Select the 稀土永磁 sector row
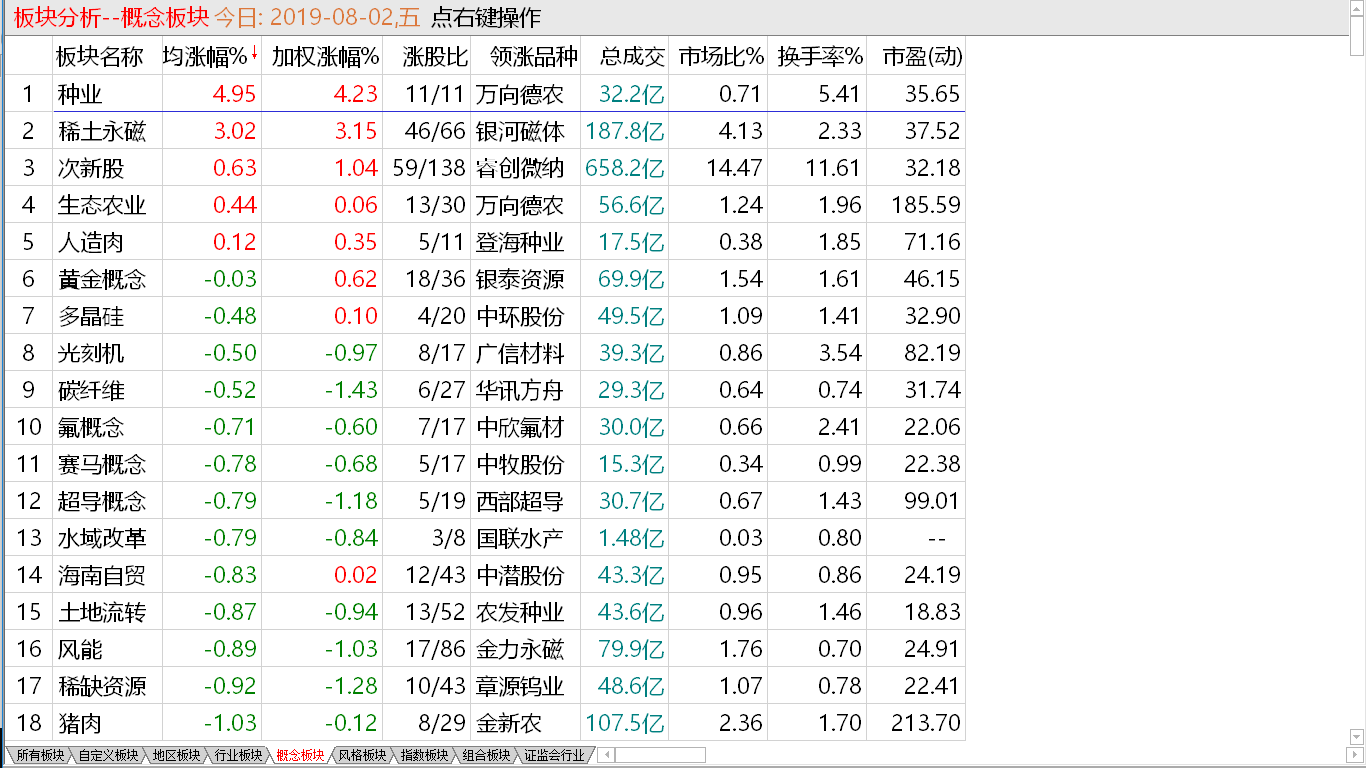The width and height of the screenshot is (1366, 768). pyautogui.click(x=484, y=131)
